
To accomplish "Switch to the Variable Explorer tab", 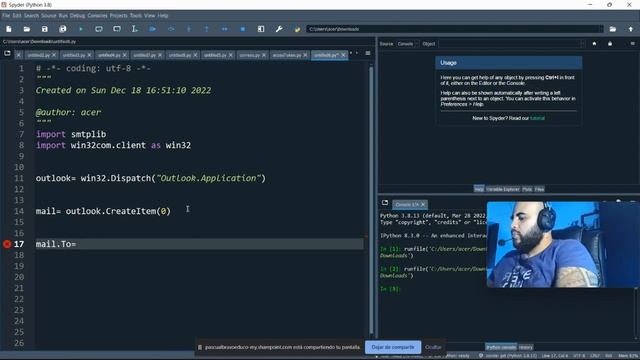I will tap(503, 189).
